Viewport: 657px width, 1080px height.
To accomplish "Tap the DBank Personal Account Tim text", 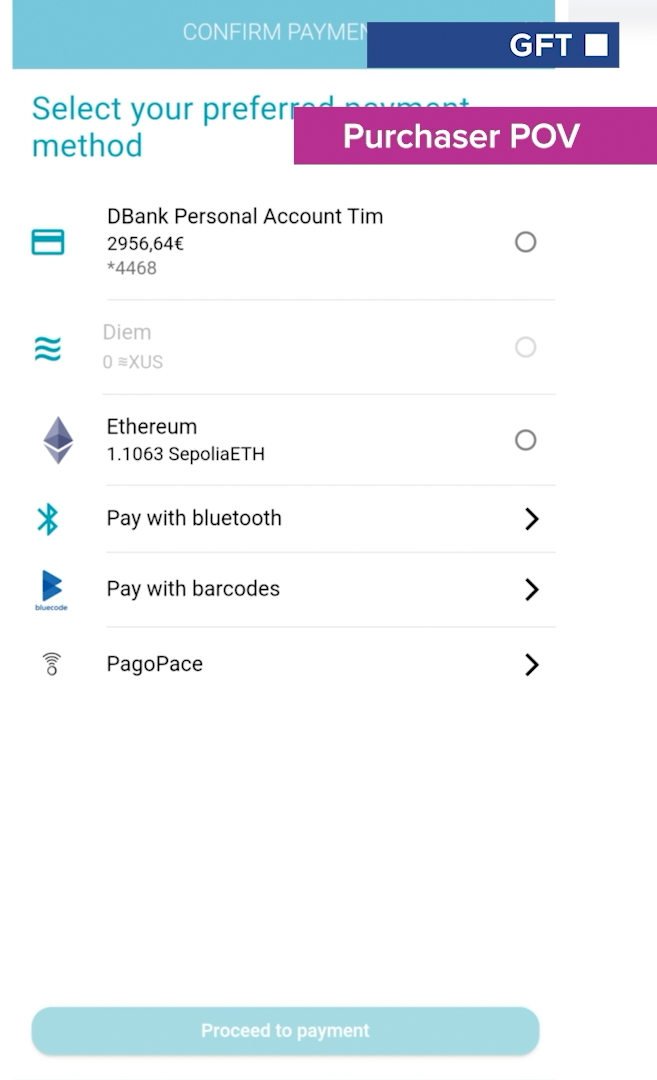I will coord(245,216).
